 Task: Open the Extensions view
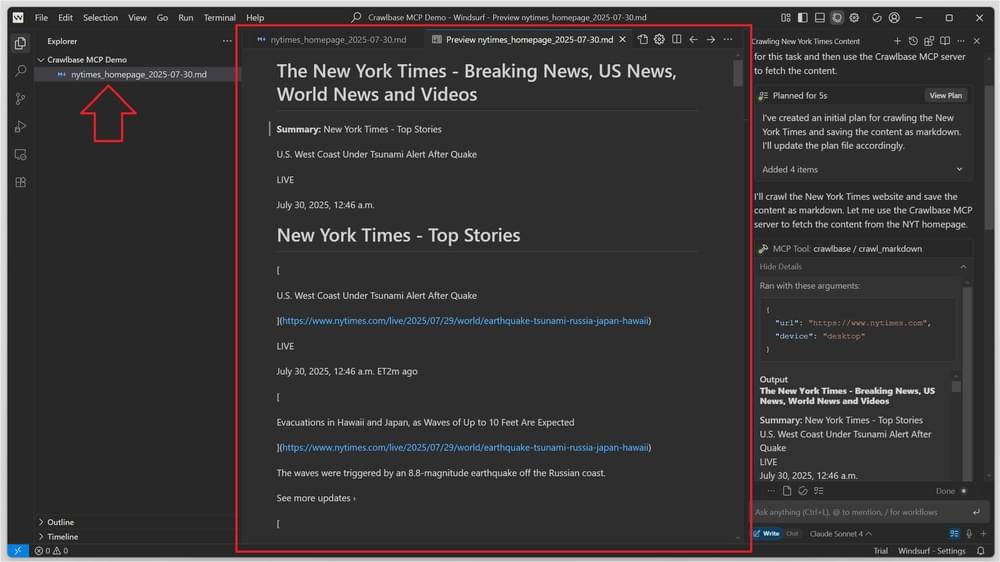(x=20, y=183)
